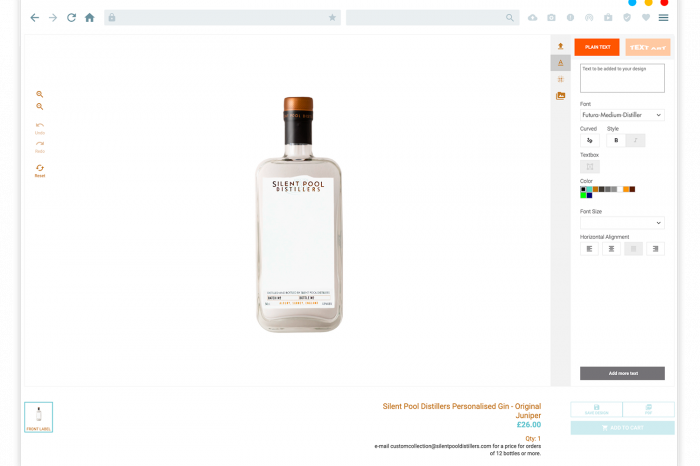The height and width of the screenshot is (466, 700).
Task: Click the Add to Cart button
Action: pyautogui.click(x=622, y=428)
